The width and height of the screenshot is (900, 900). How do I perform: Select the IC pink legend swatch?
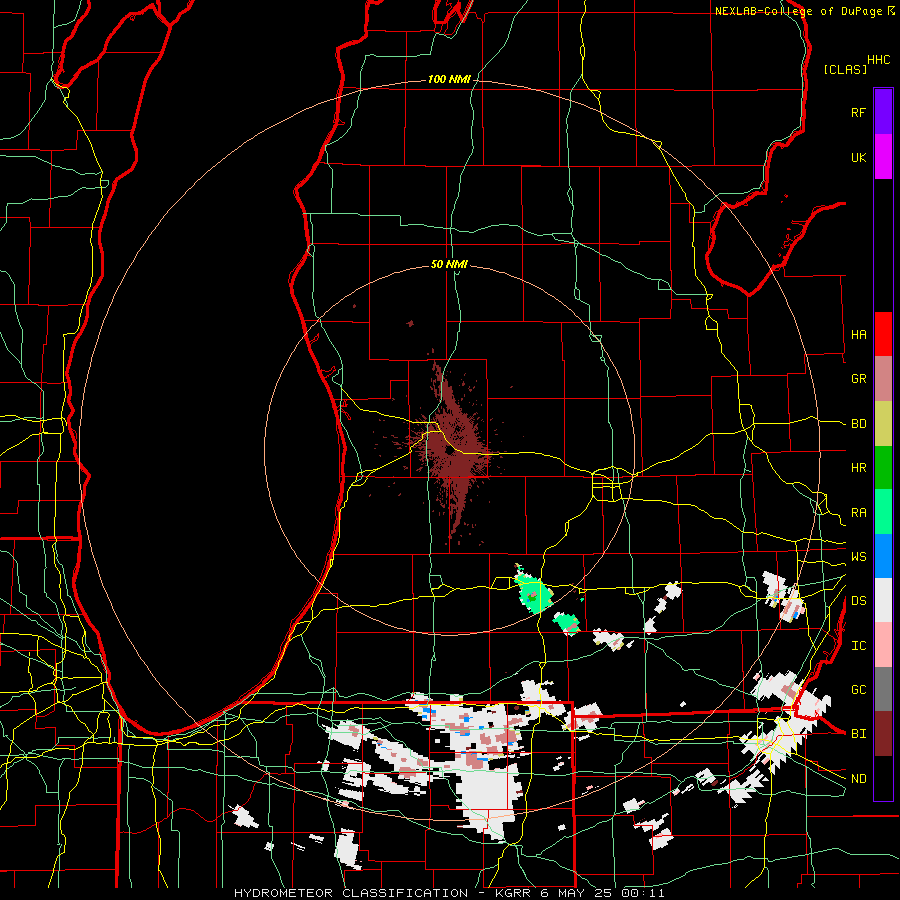click(x=883, y=645)
